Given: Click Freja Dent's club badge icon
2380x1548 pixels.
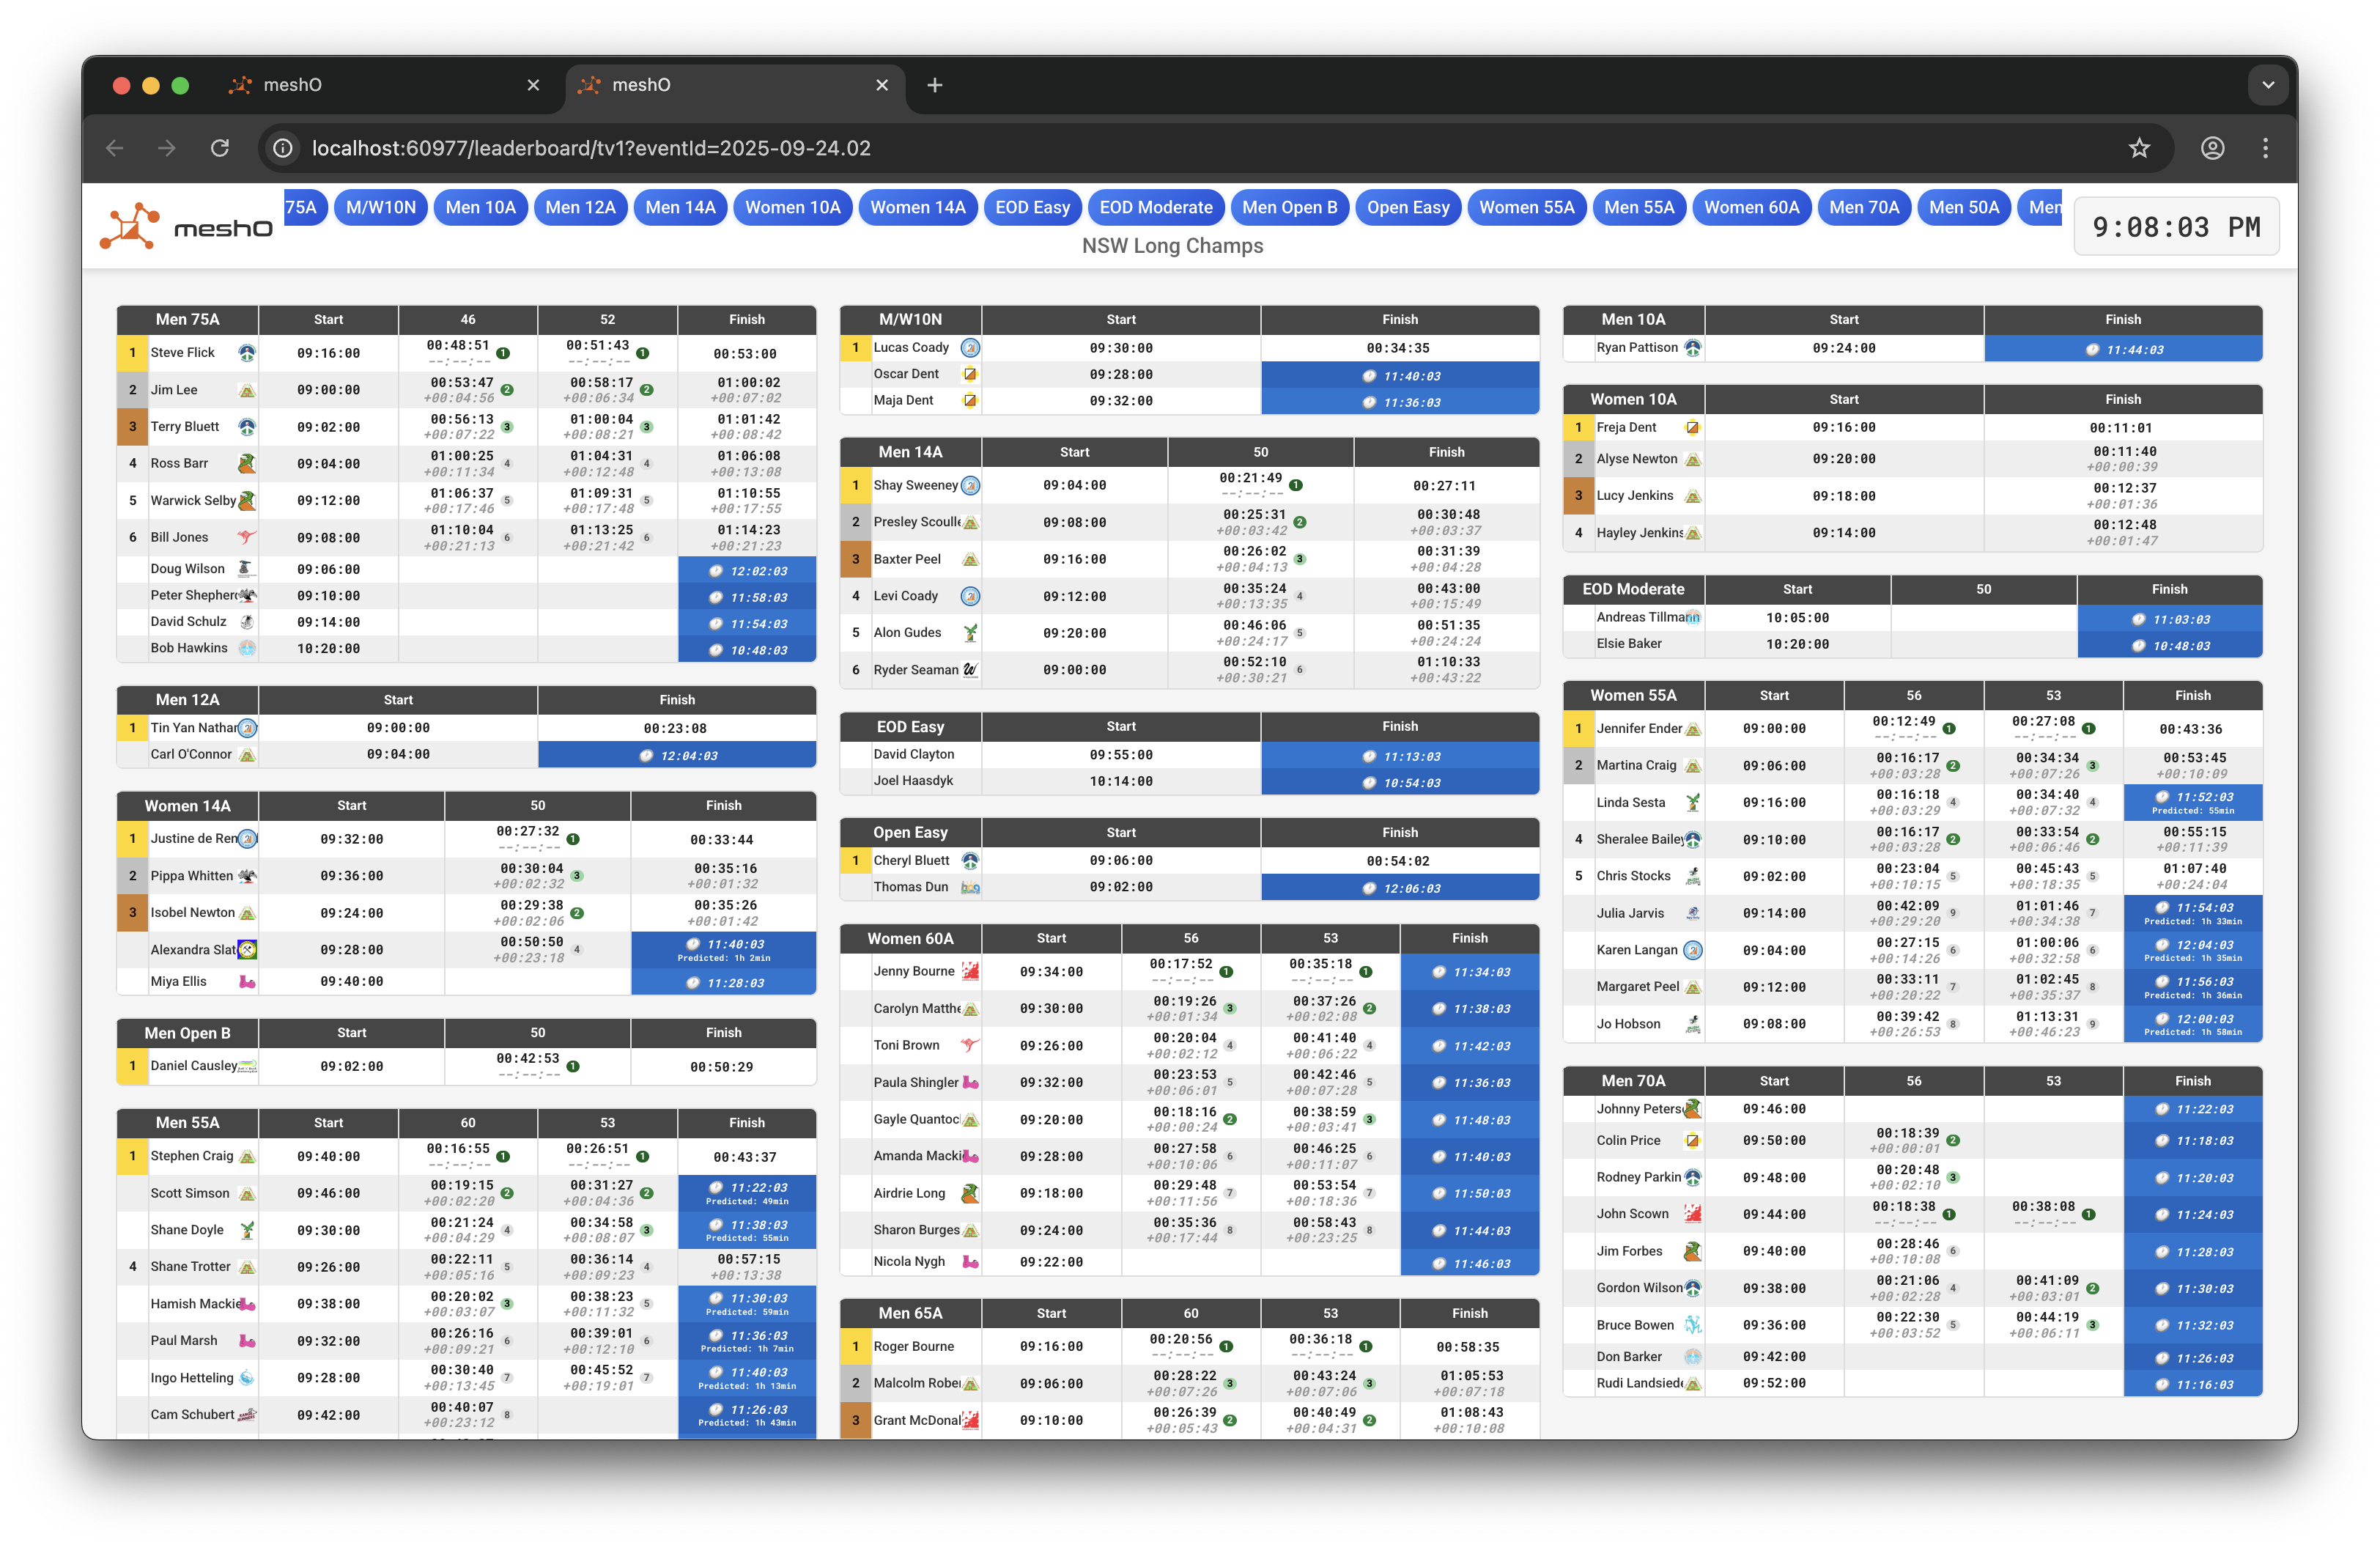Looking at the screenshot, I should pos(1692,428).
